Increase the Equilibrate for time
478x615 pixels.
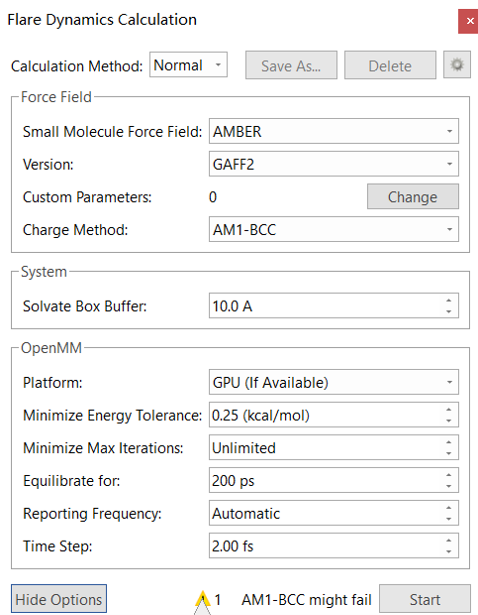(x=449, y=475)
